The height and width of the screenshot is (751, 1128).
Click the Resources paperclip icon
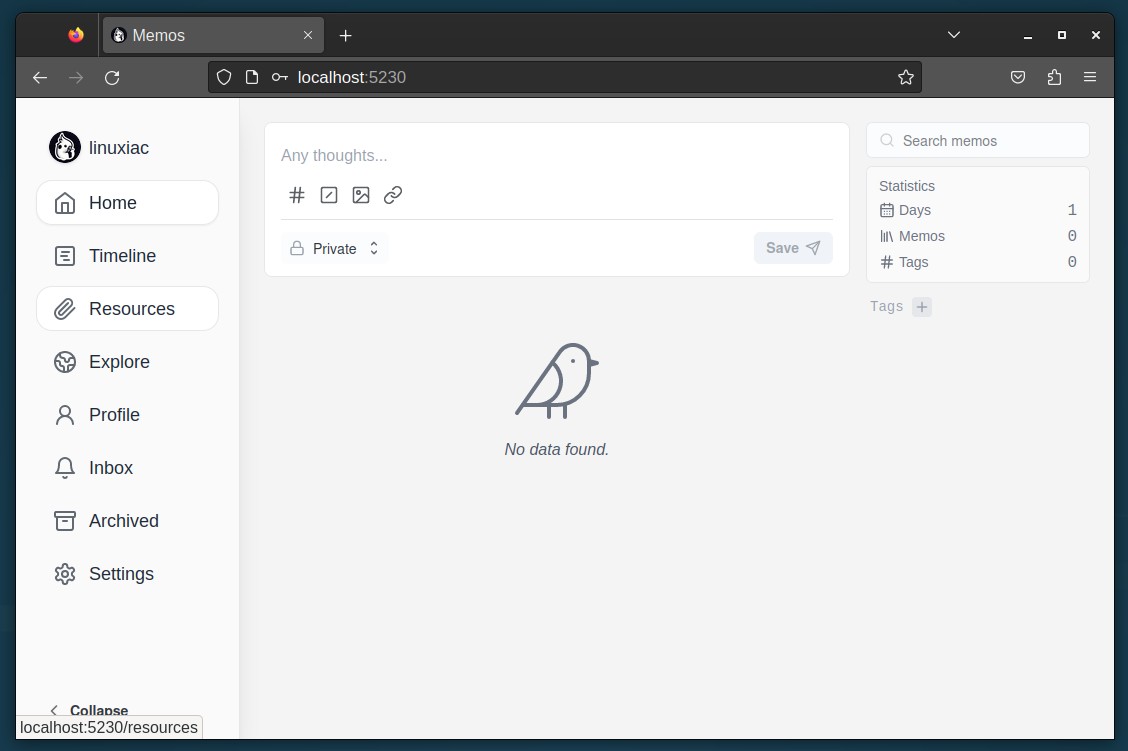click(x=65, y=309)
